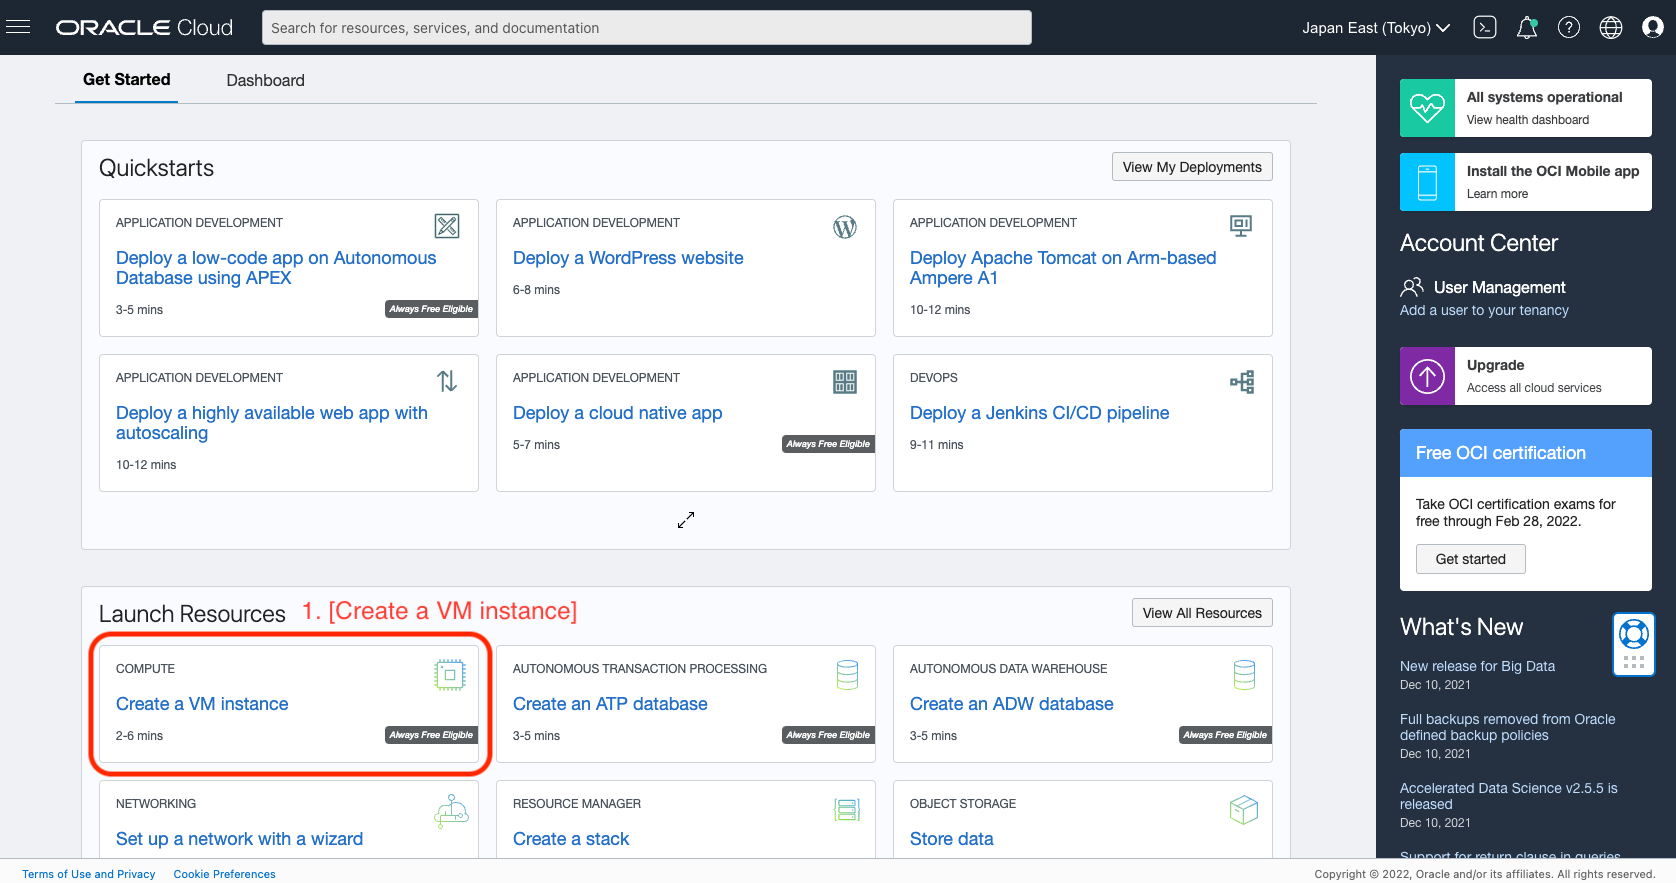1676x883 pixels.
Task: Click the WordPress logo icon
Action: click(845, 227)
